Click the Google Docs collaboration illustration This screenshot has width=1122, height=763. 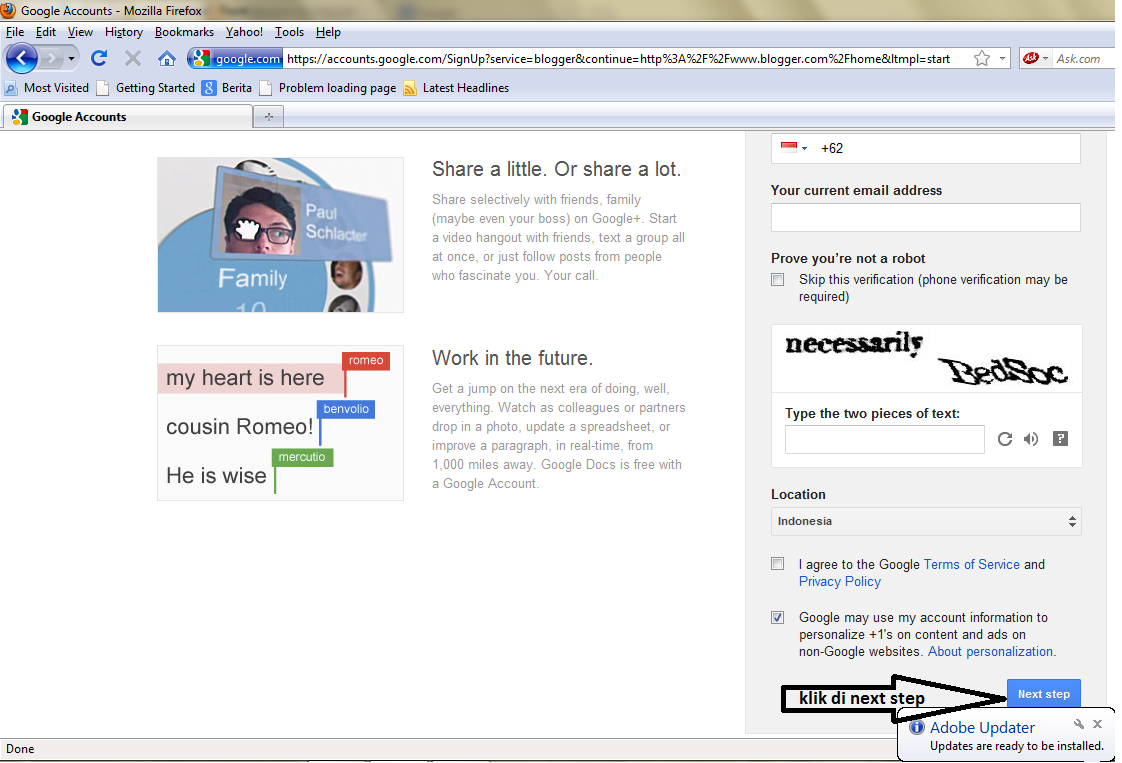[280, 423]
